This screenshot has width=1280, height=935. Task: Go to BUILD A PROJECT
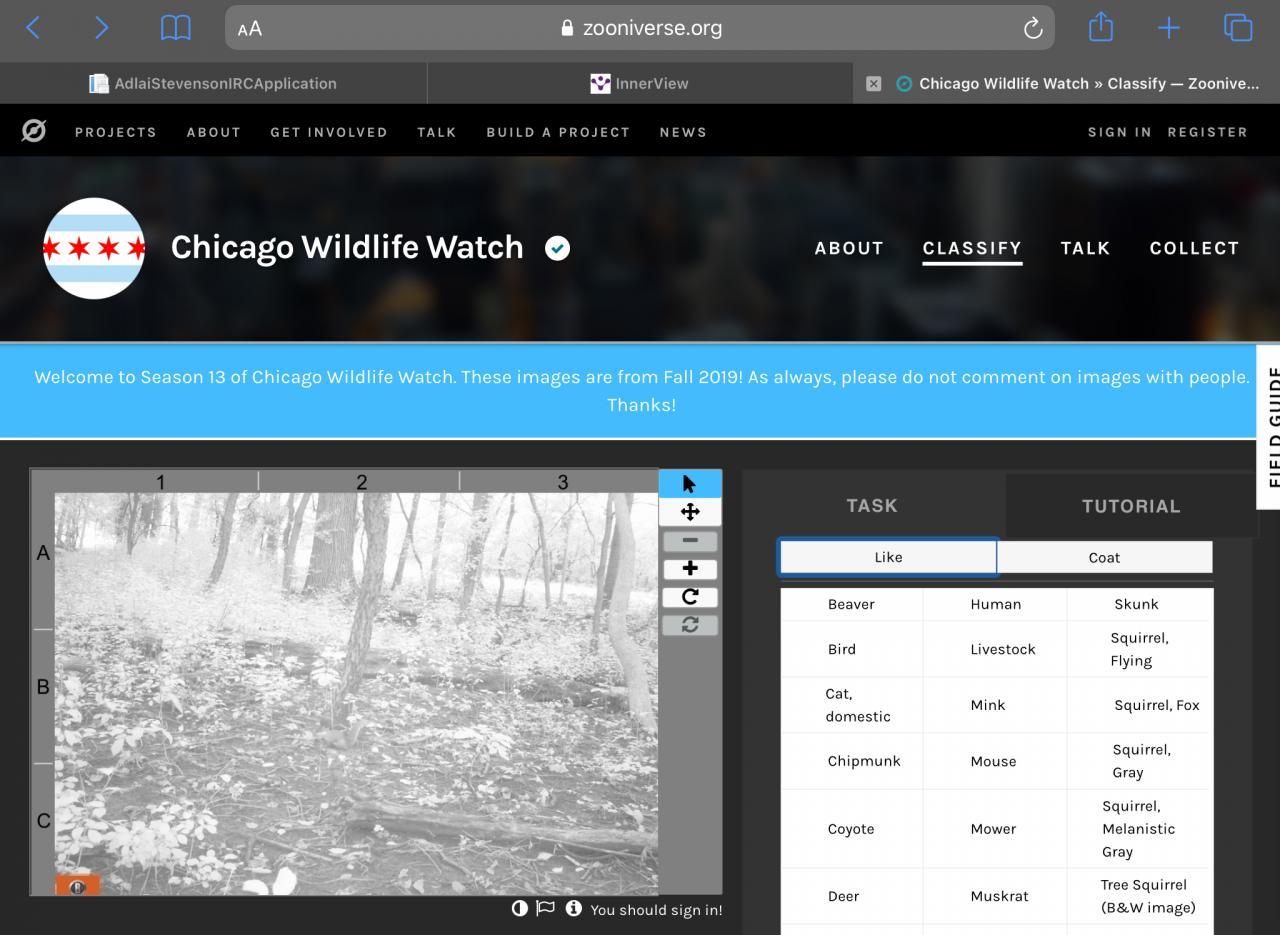click(x=558, y=132)
